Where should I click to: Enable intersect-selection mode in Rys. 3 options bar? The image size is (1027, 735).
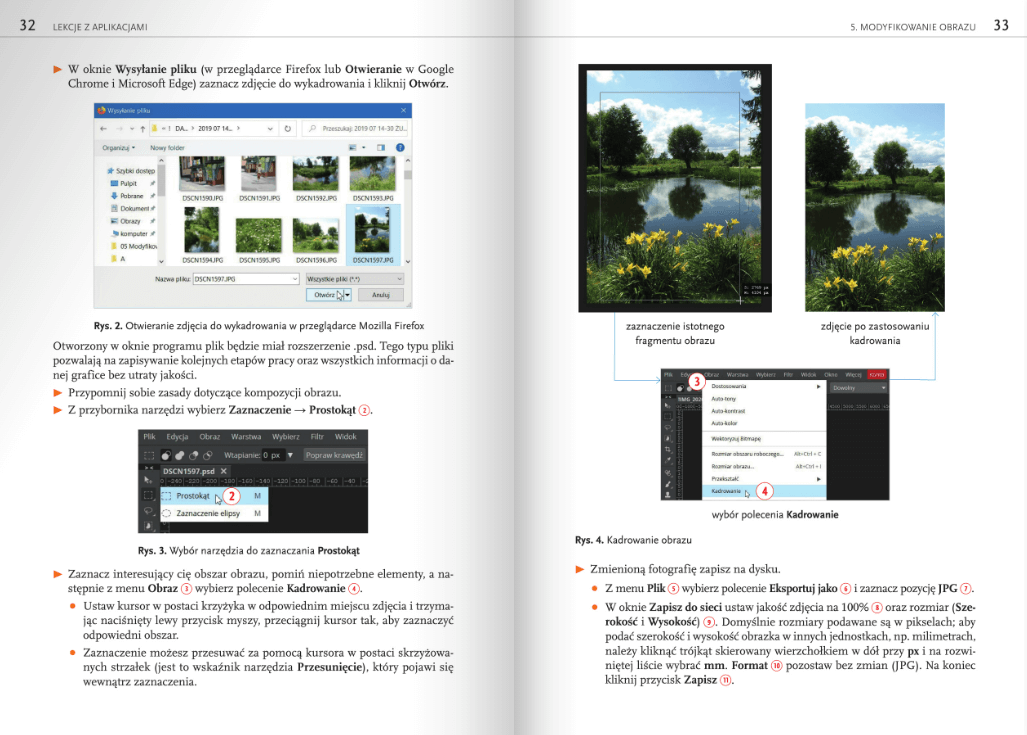[x=208, y=455]
